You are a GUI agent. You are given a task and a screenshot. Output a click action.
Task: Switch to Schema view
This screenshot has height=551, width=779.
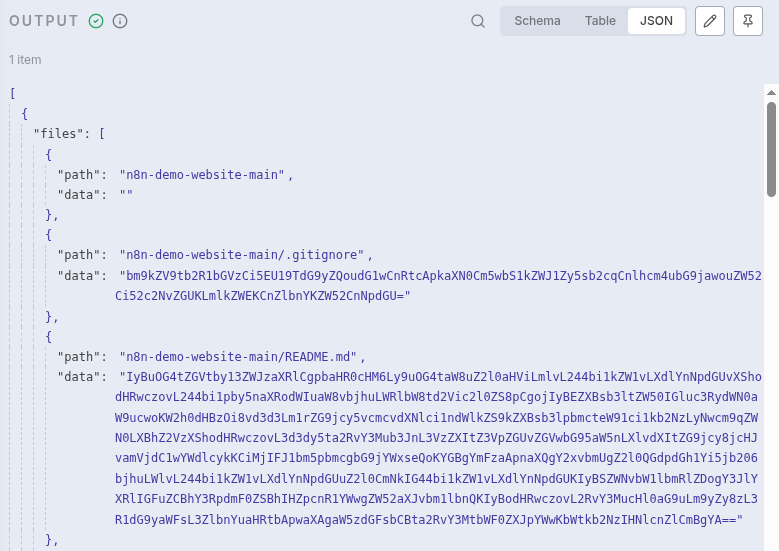(x=537, y=21)
